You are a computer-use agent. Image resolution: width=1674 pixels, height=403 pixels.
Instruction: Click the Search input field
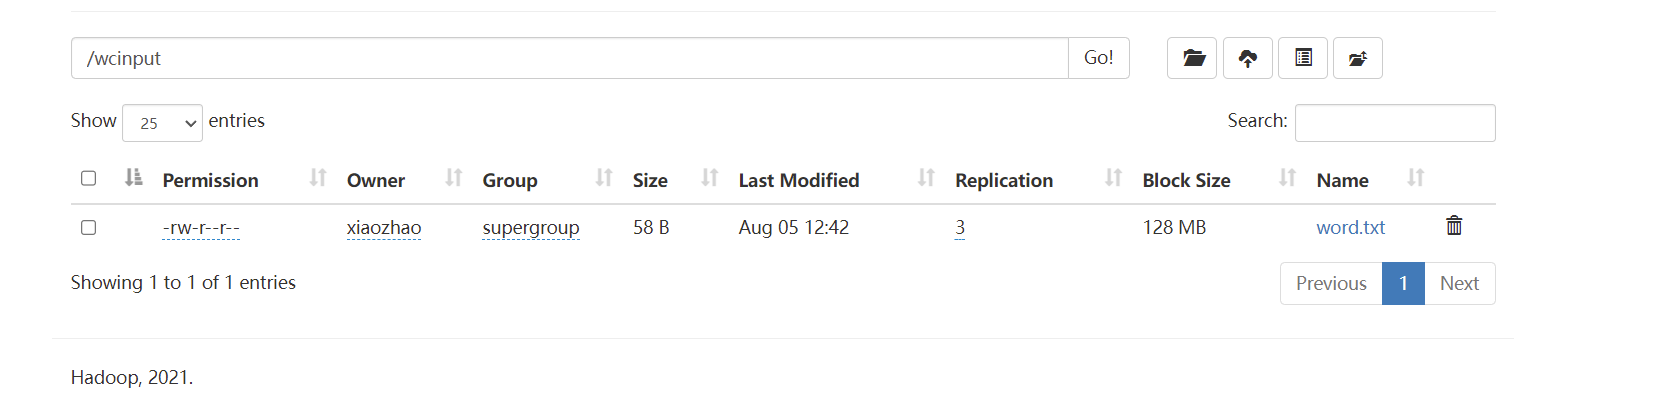tap(1394, 123)
